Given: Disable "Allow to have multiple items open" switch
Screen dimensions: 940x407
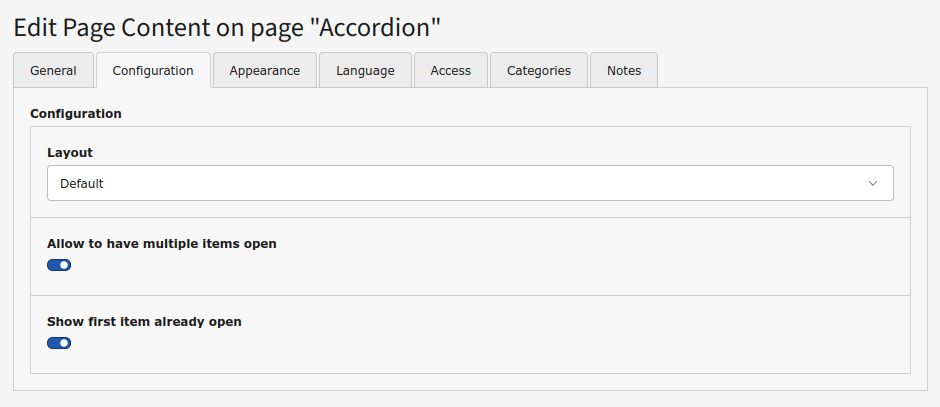Looking at the screenshot, I should click(x=59, y=265).
